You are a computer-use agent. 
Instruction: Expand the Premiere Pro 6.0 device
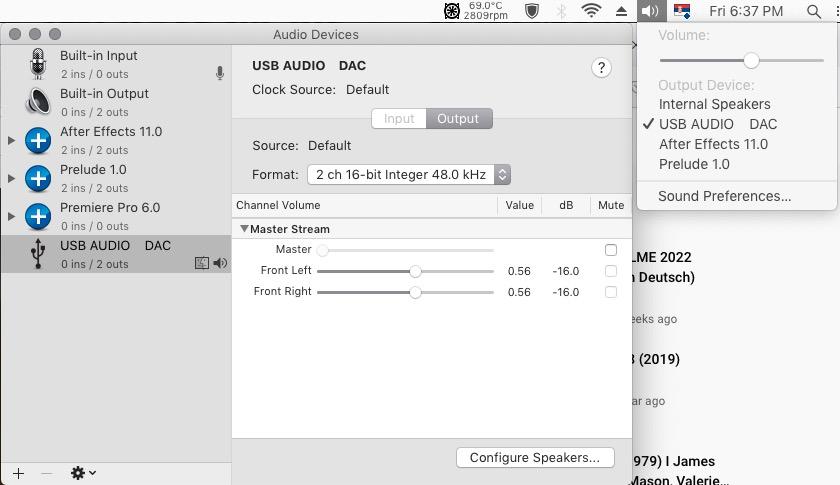pos(11,217)
